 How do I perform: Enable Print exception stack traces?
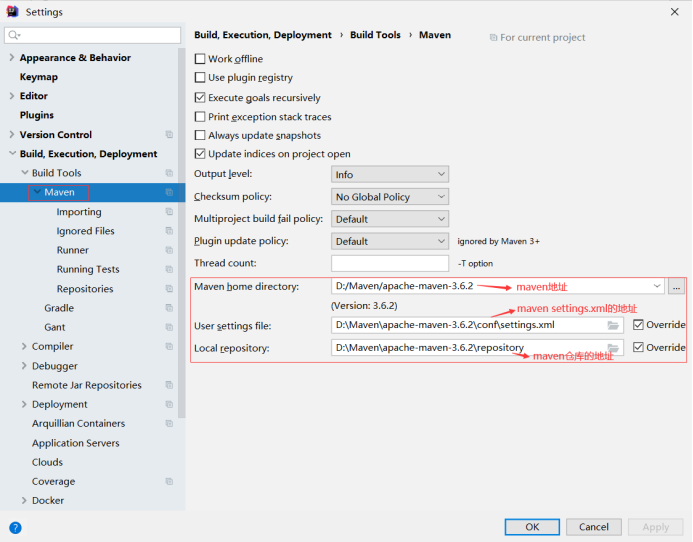[200, 116]
